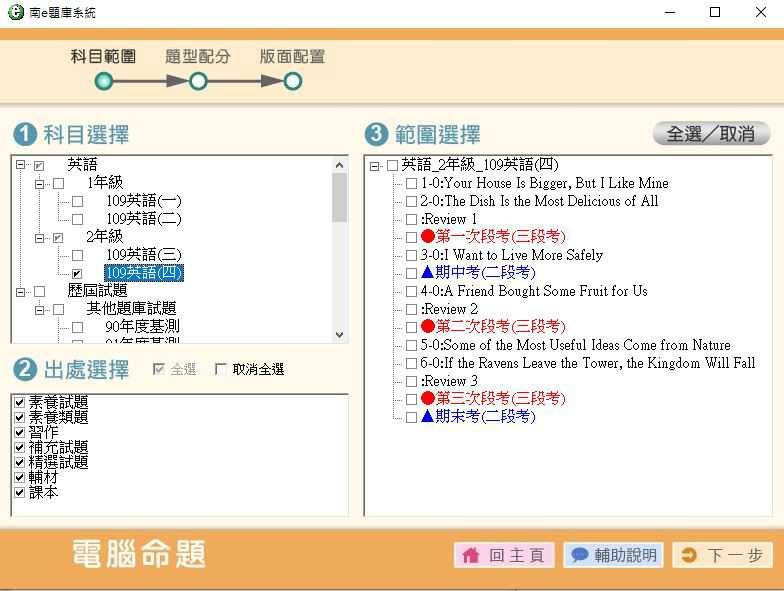Select the :Review 3 row

pos(449,381)
